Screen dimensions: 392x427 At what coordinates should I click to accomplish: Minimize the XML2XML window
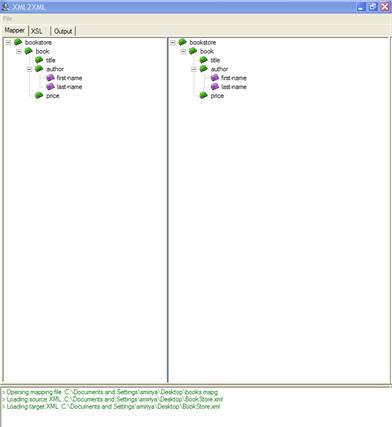pyautogui.click(x=361, y=7)
